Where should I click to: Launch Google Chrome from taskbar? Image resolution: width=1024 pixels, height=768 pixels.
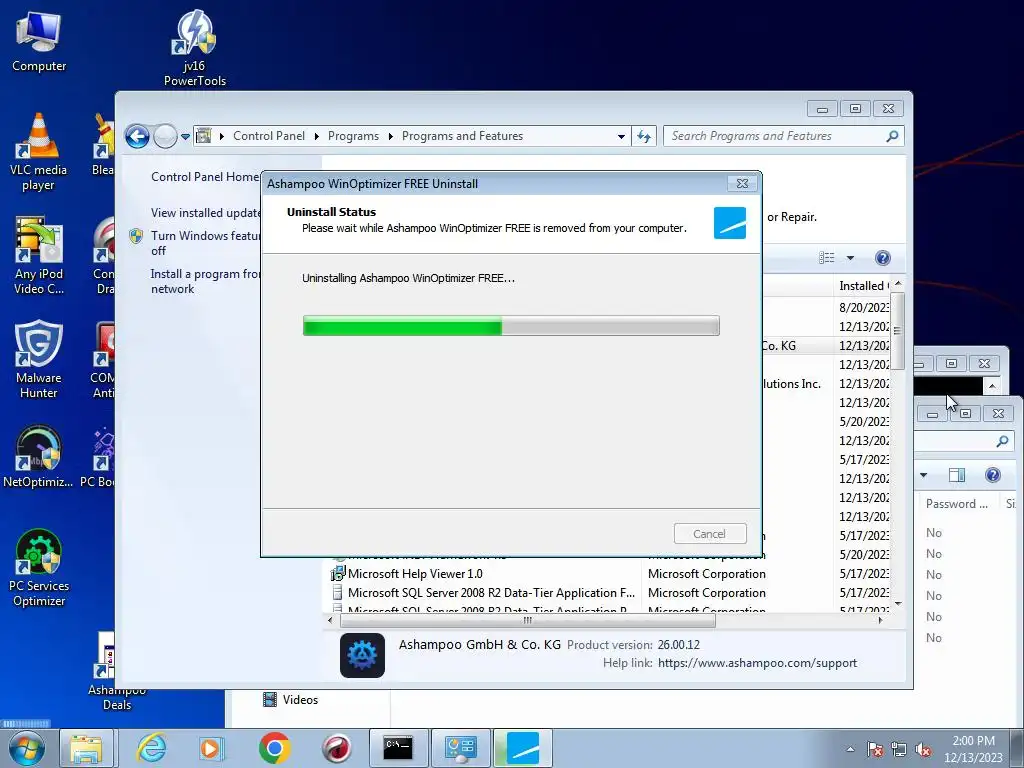tap(274, 748)
